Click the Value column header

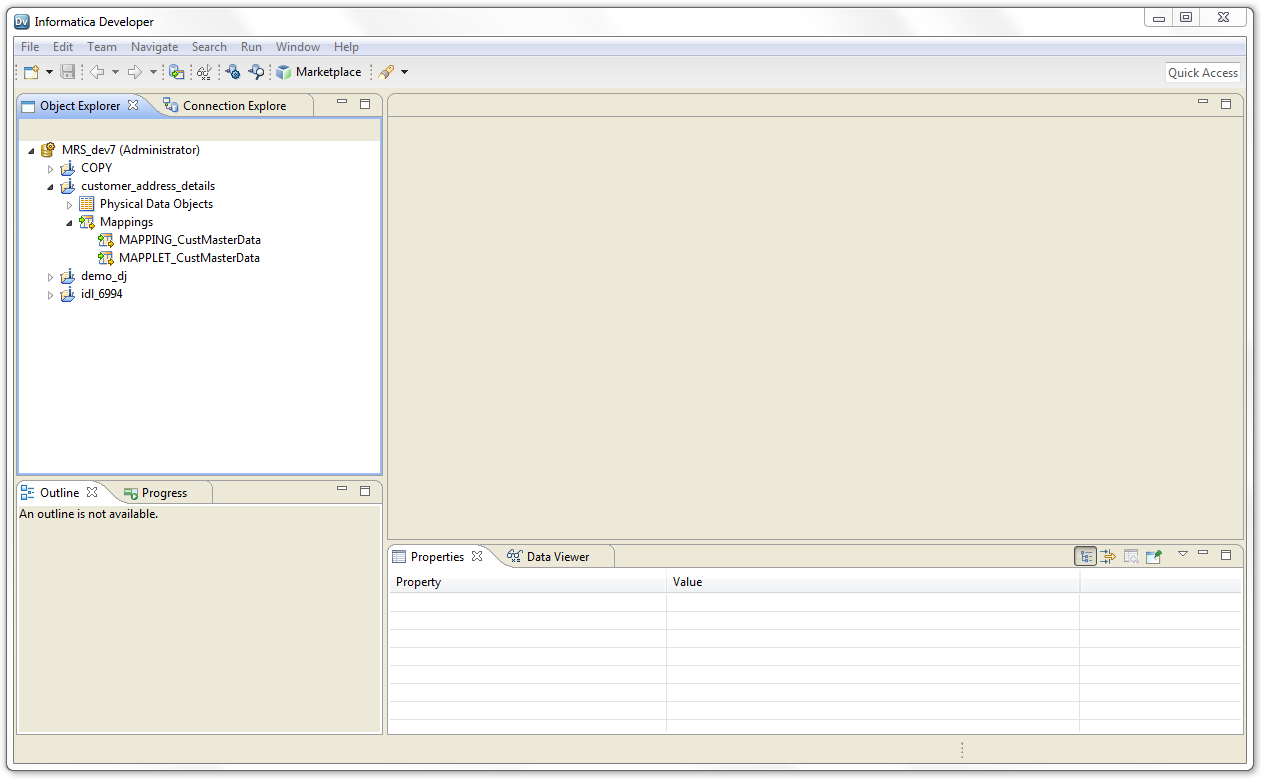(873, 582)
